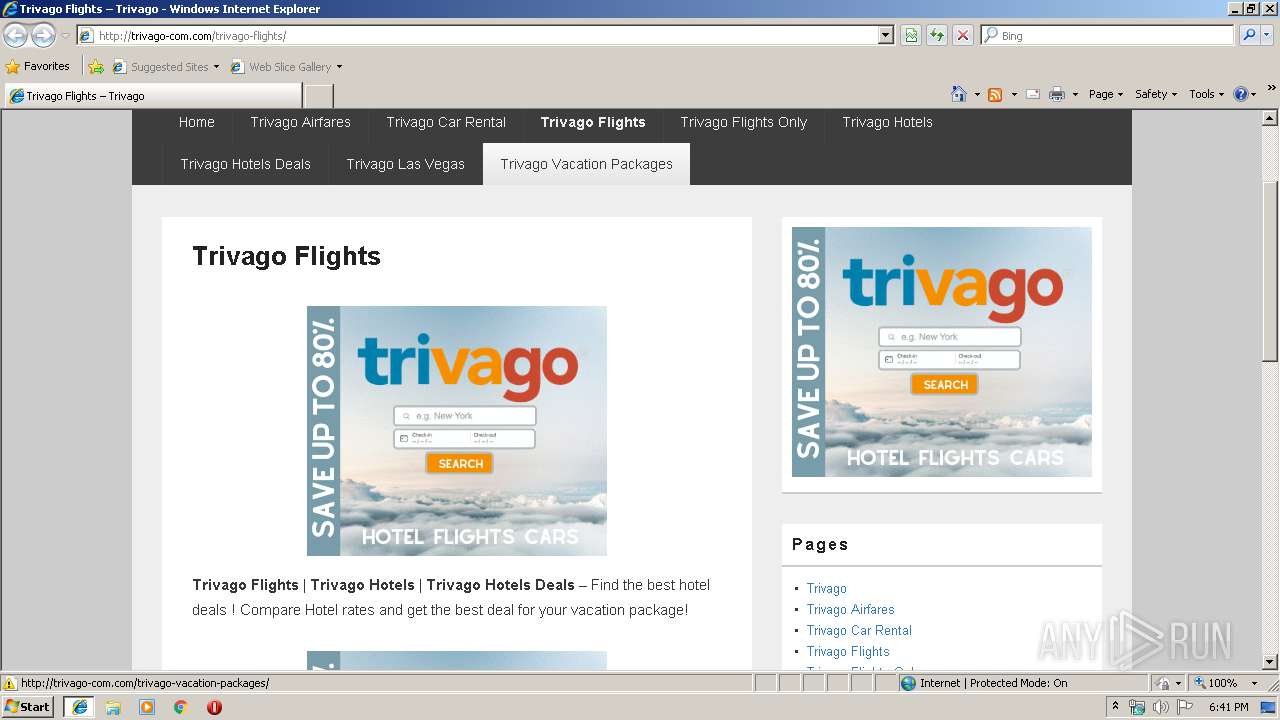Click bold Trivago Hotels text in article
The height and width of the screenshot is (720, 1280).
point(362,585)
